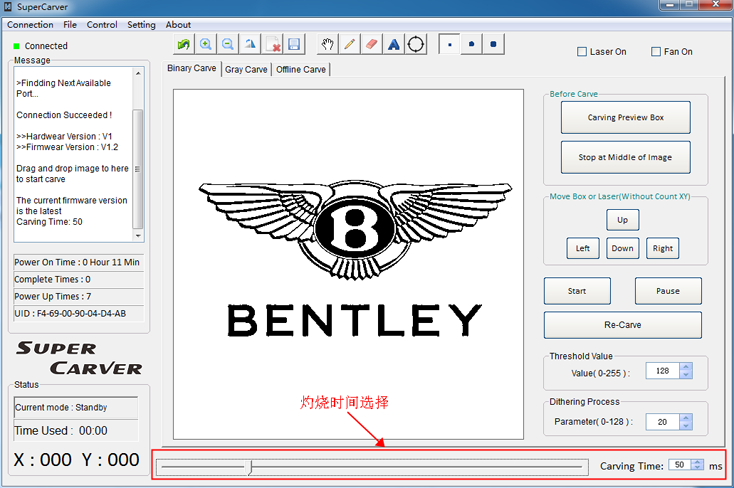Screen dimensions: 734x488
Task: Click the Carving Preview Box button
Action: (x=625, y=118)
